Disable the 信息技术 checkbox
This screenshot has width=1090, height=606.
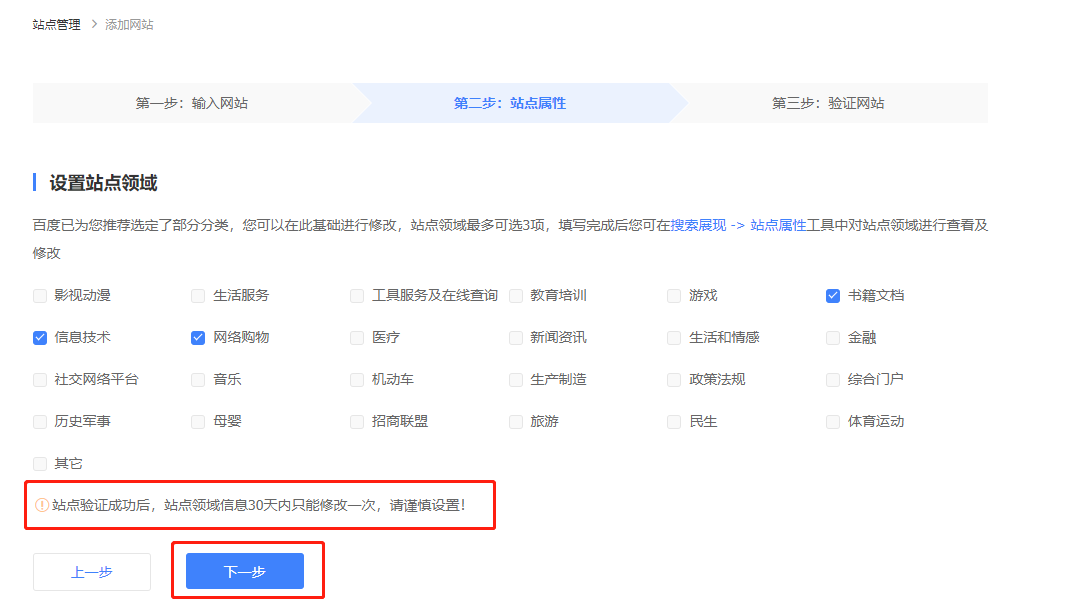pos(39,337)
